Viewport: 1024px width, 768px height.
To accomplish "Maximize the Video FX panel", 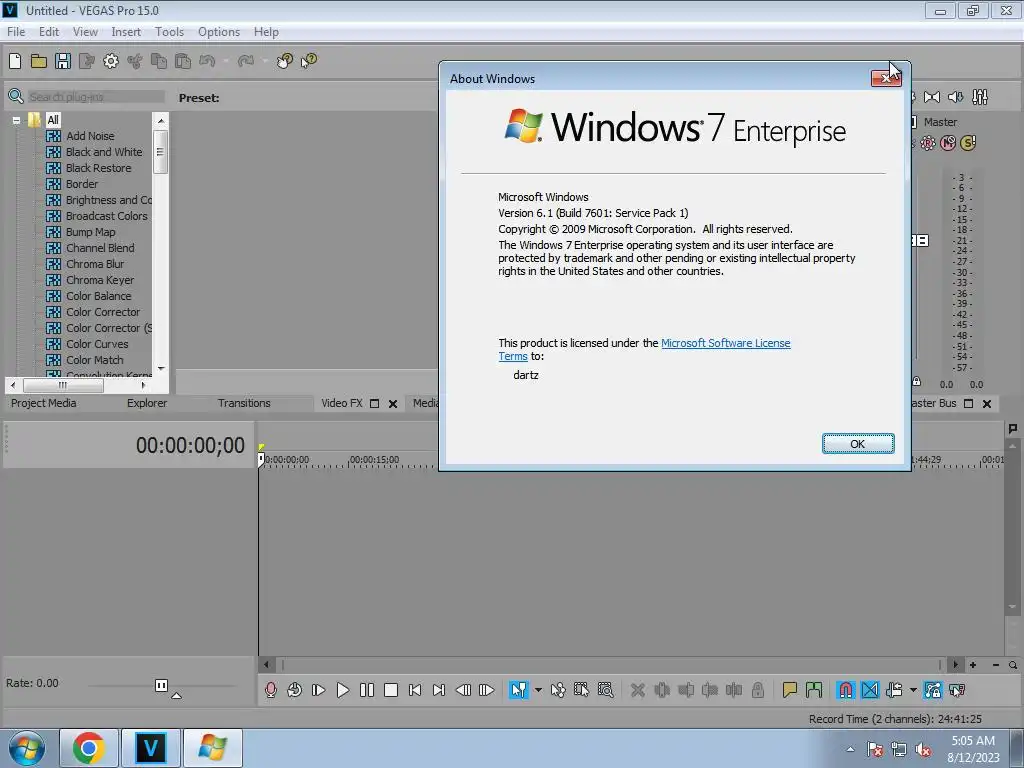I will click(375, 404).
